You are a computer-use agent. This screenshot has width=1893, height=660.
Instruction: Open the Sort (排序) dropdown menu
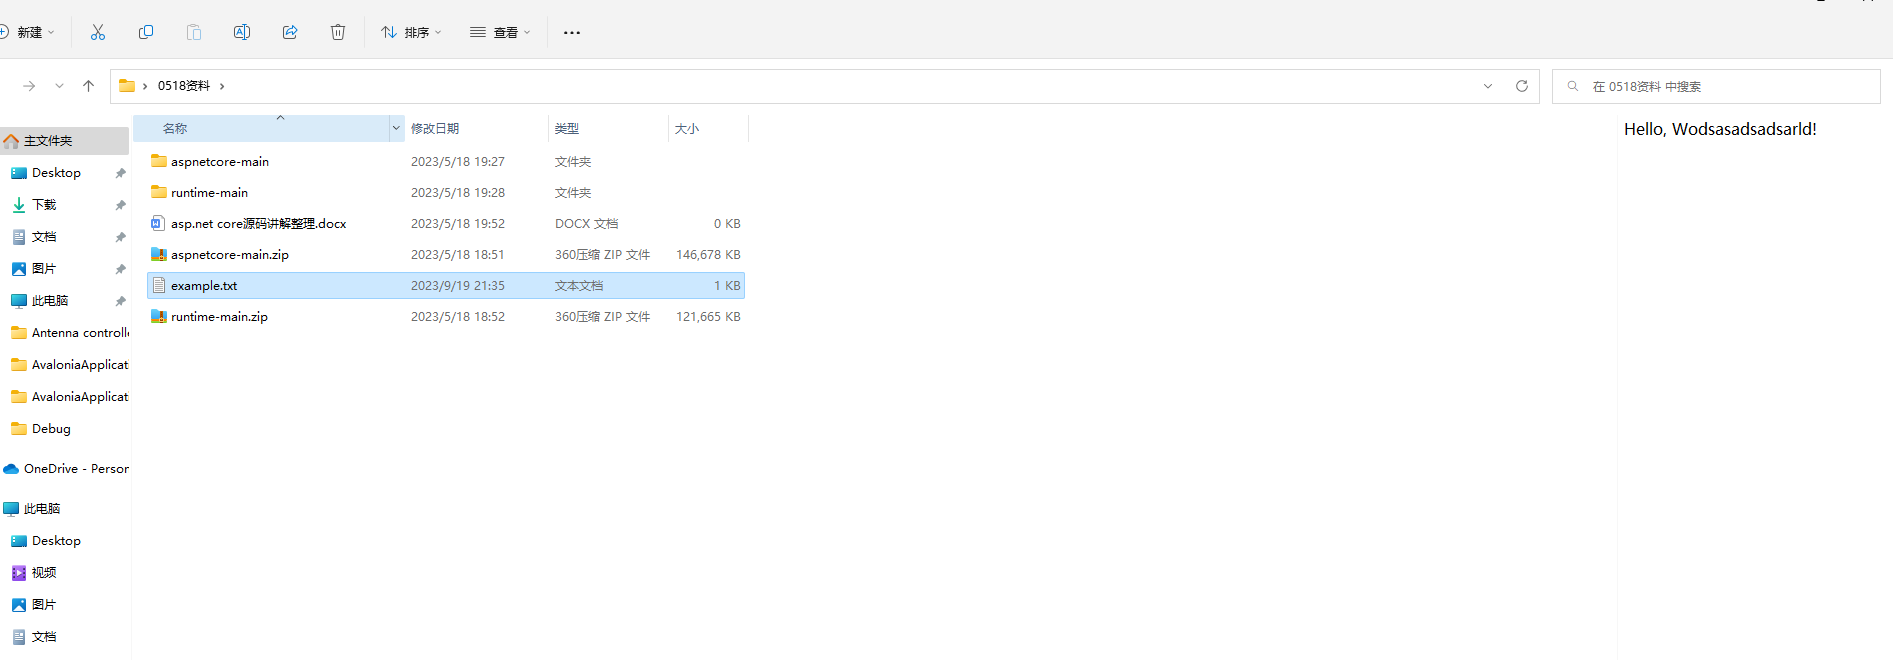pos(411,32)
